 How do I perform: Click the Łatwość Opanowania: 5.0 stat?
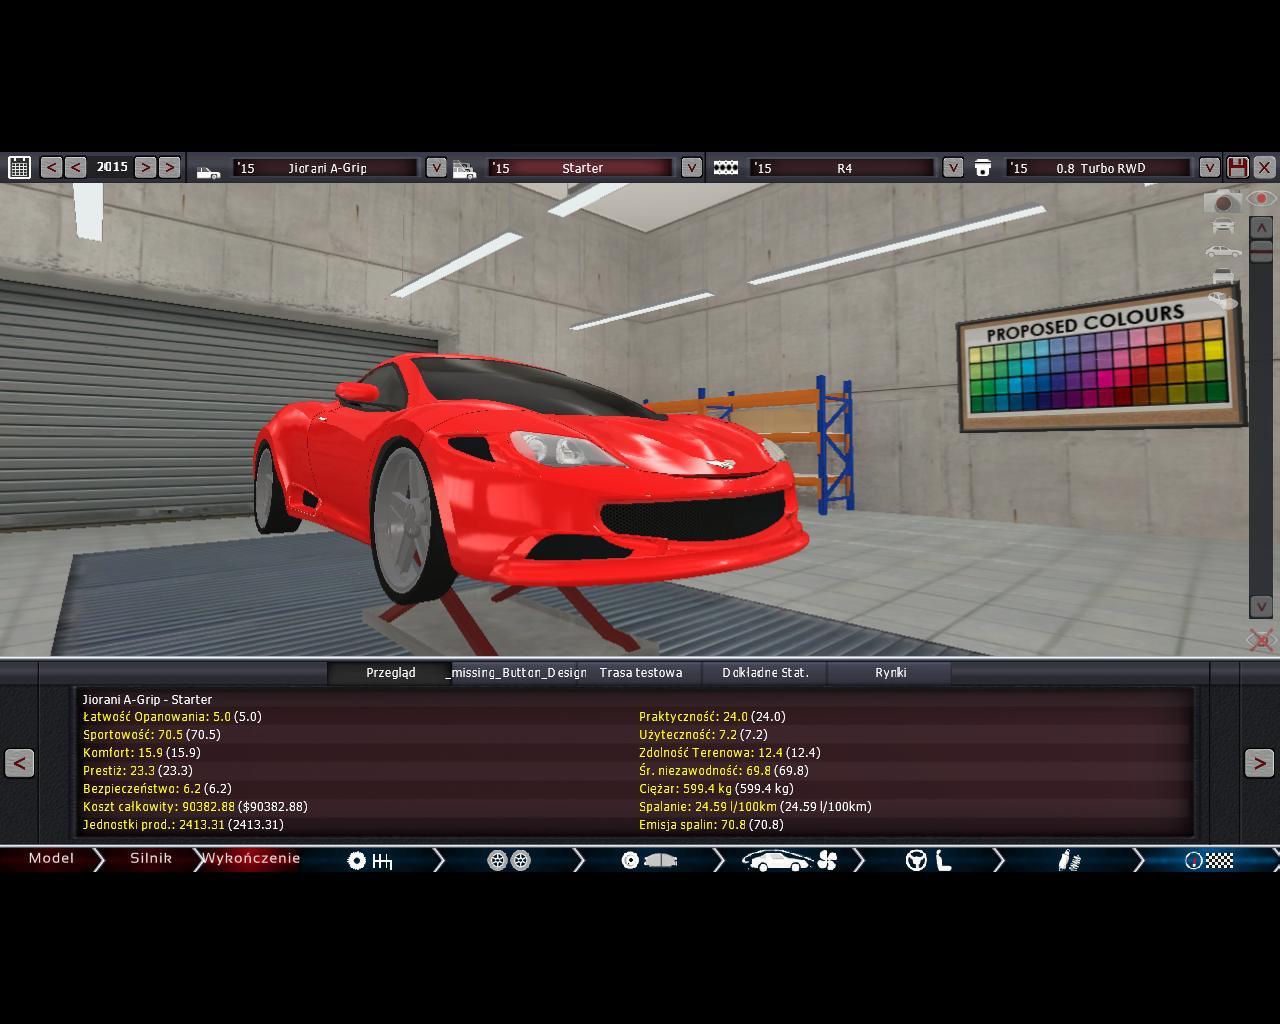point(172,717)
